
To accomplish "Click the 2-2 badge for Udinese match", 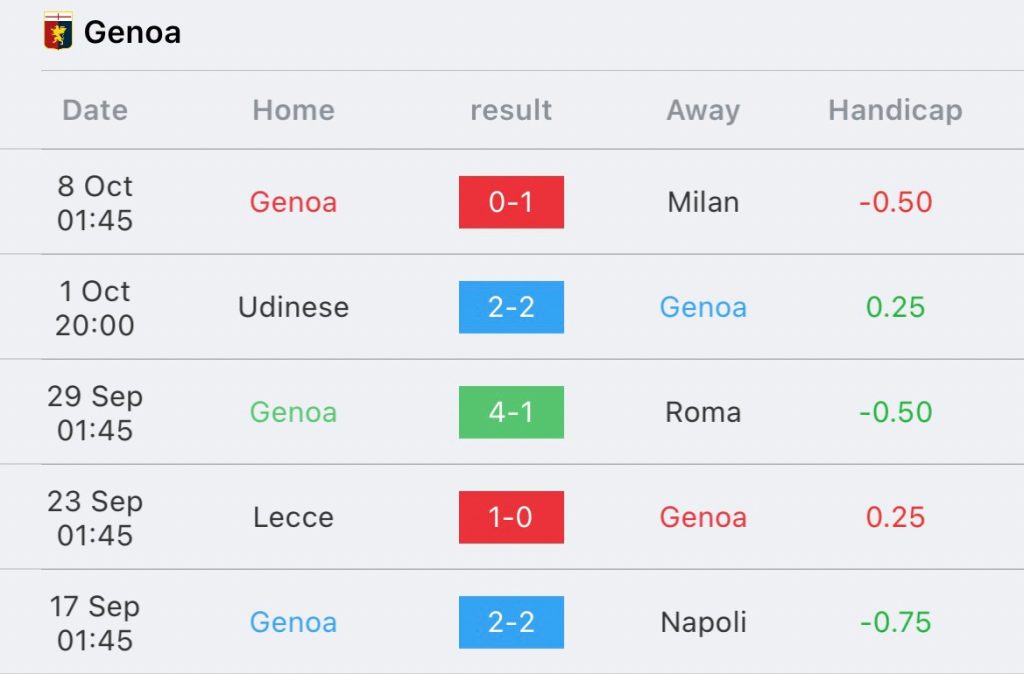I will [511, 307].
